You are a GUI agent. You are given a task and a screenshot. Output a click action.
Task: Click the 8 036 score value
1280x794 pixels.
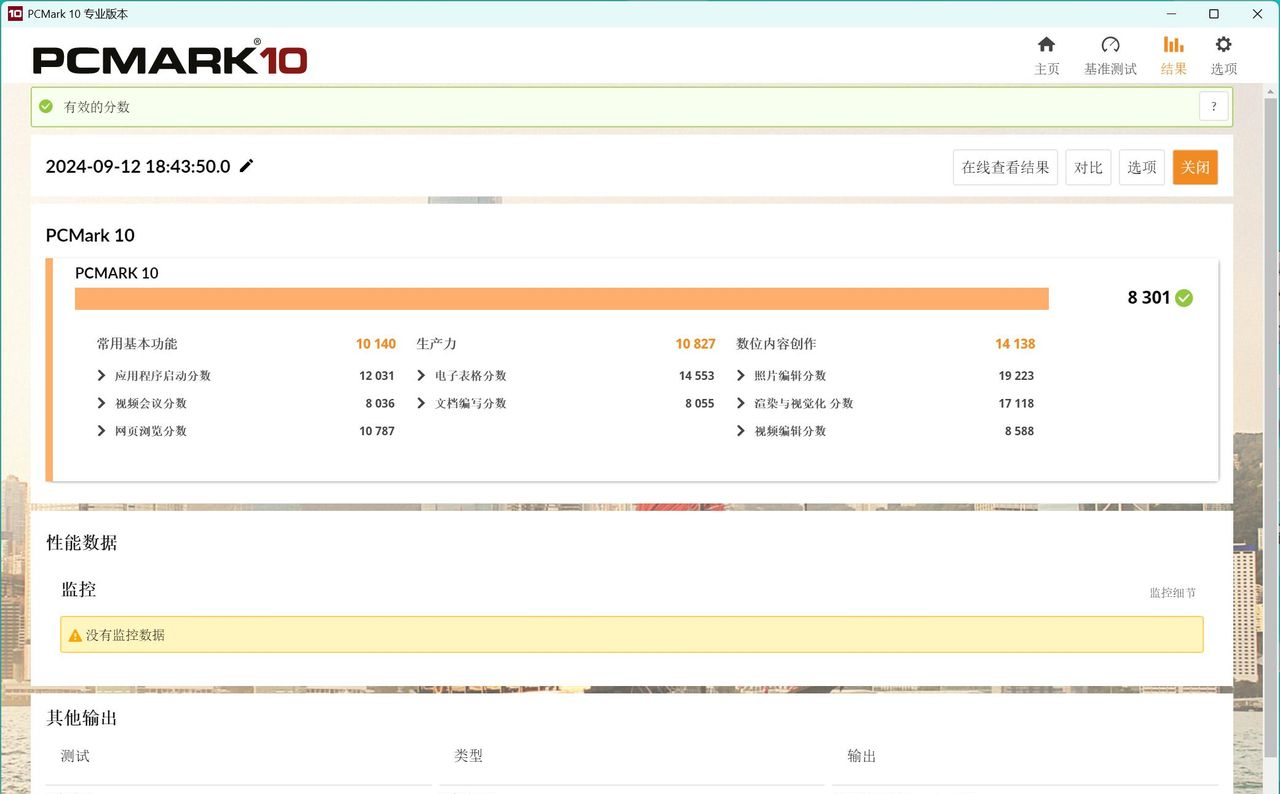pos(380,404)
